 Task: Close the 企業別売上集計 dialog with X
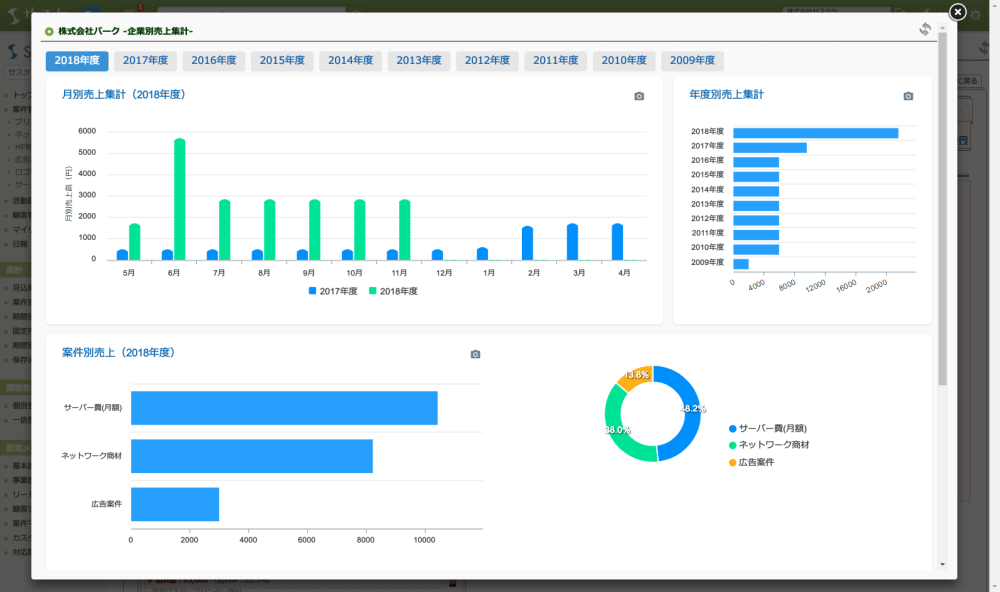pos(957,12)
